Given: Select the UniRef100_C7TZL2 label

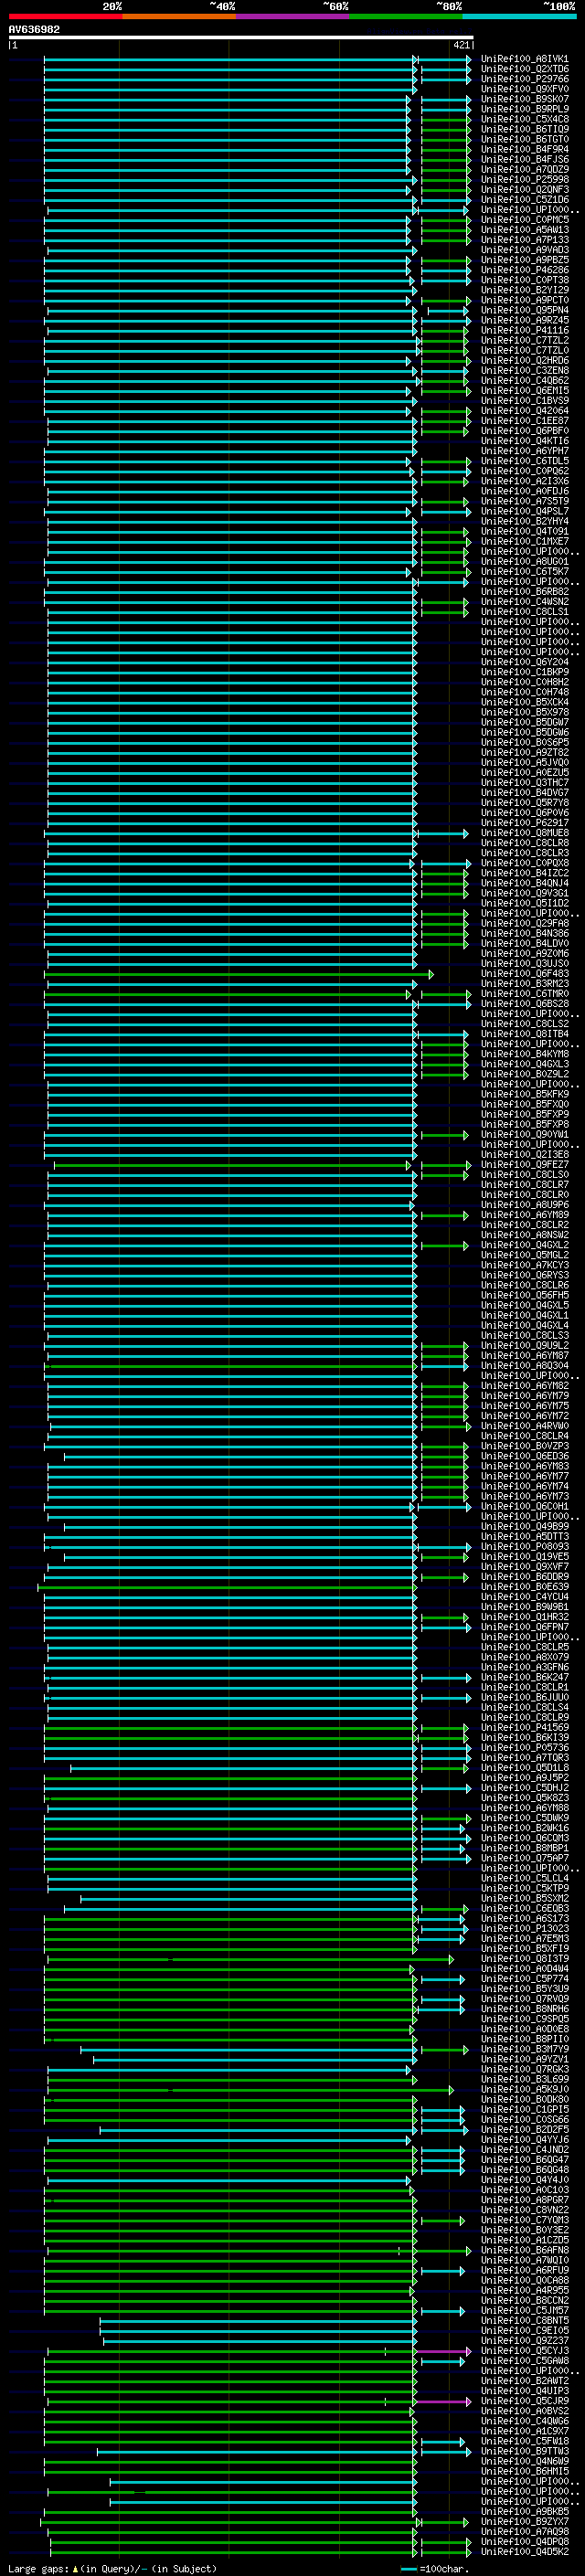Looking at the screenshot, I should 524,340.
